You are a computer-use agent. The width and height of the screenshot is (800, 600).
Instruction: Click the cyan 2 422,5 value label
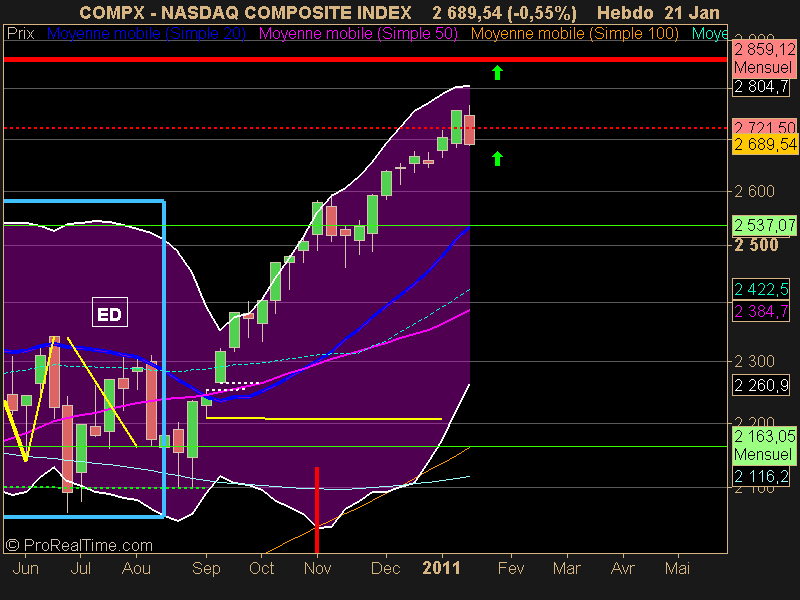[x=761, y=290]
